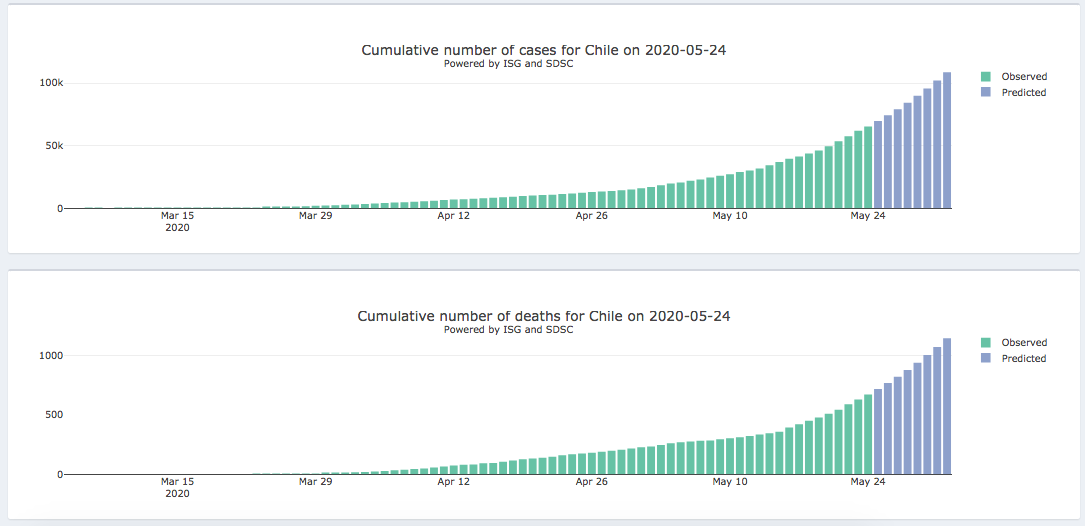Click green Observed color swatch in cases legend
The width and height of the screenshot is (1085, 526).
pos(986,77)
